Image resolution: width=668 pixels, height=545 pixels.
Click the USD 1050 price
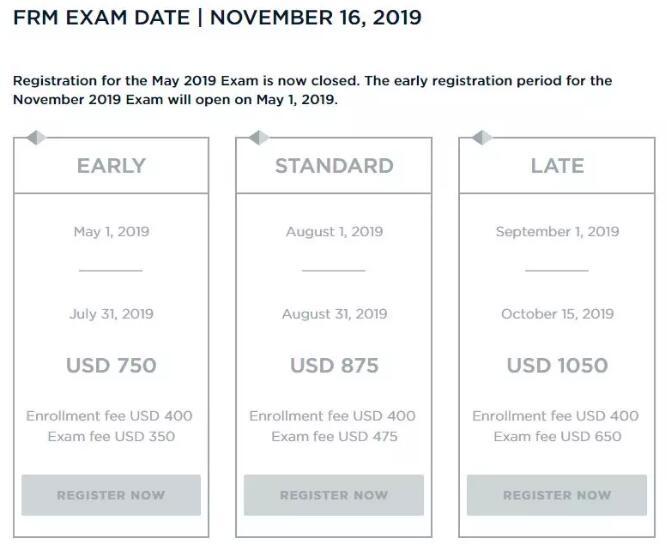tap(557, 366)
